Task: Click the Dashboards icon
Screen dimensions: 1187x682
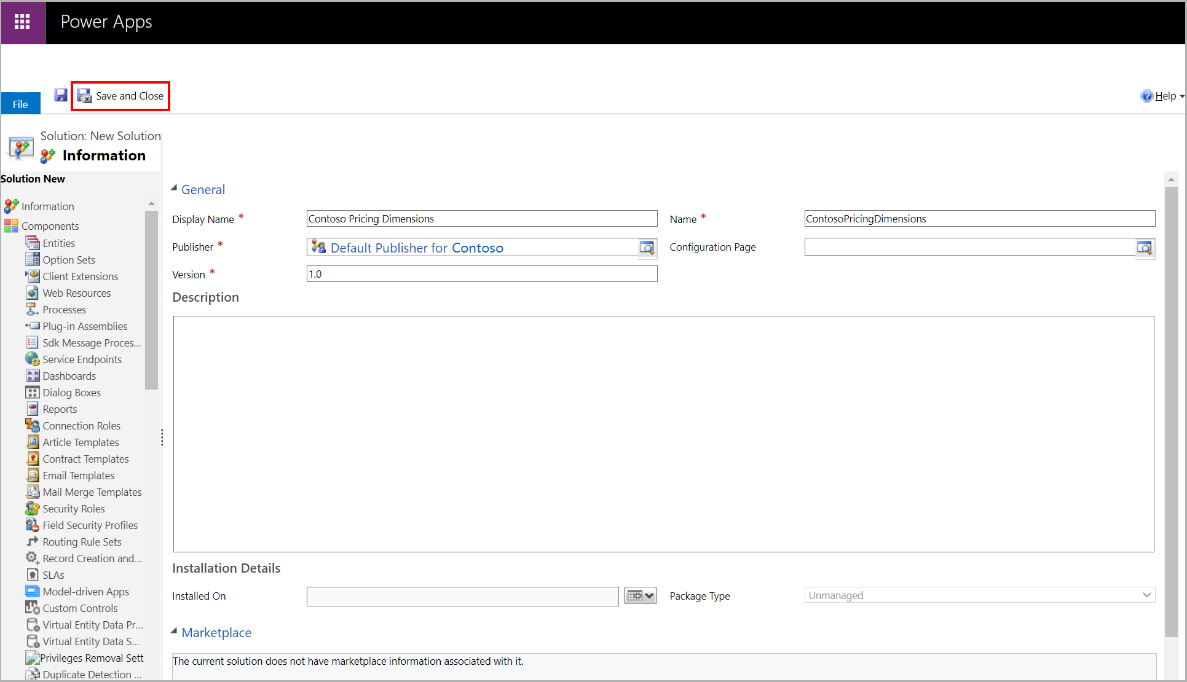Action: 33,376
